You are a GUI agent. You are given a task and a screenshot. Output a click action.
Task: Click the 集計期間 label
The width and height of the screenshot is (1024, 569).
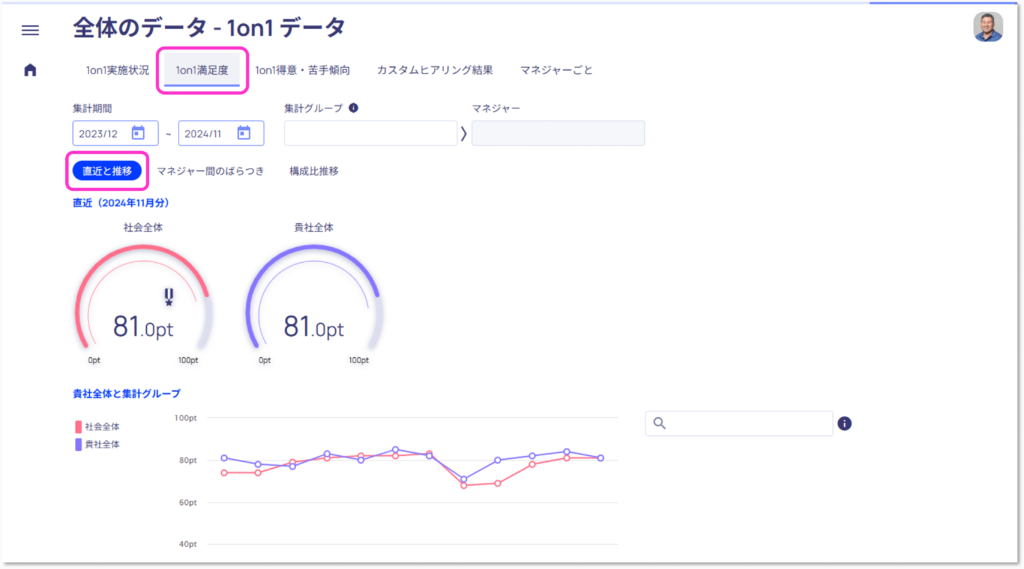tap(92, 108)
